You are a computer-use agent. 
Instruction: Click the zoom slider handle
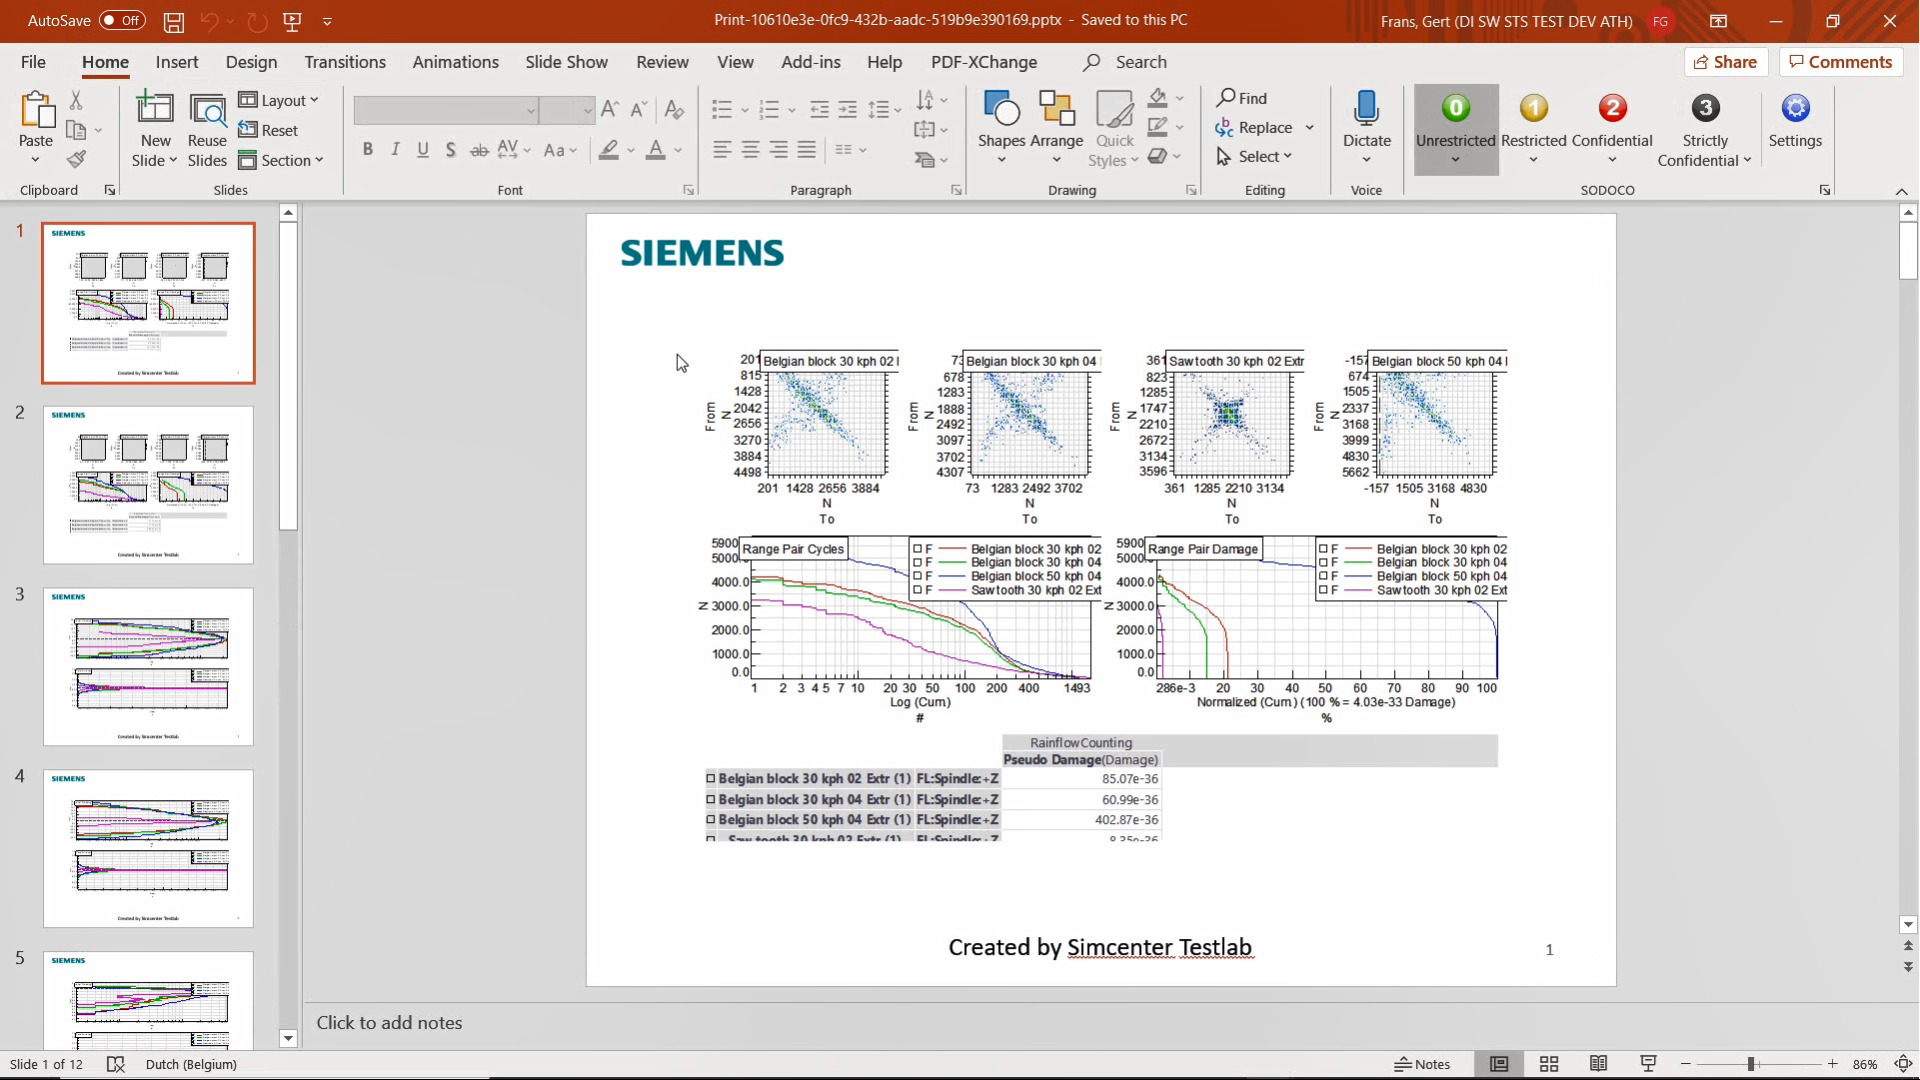point(1751,1064)
